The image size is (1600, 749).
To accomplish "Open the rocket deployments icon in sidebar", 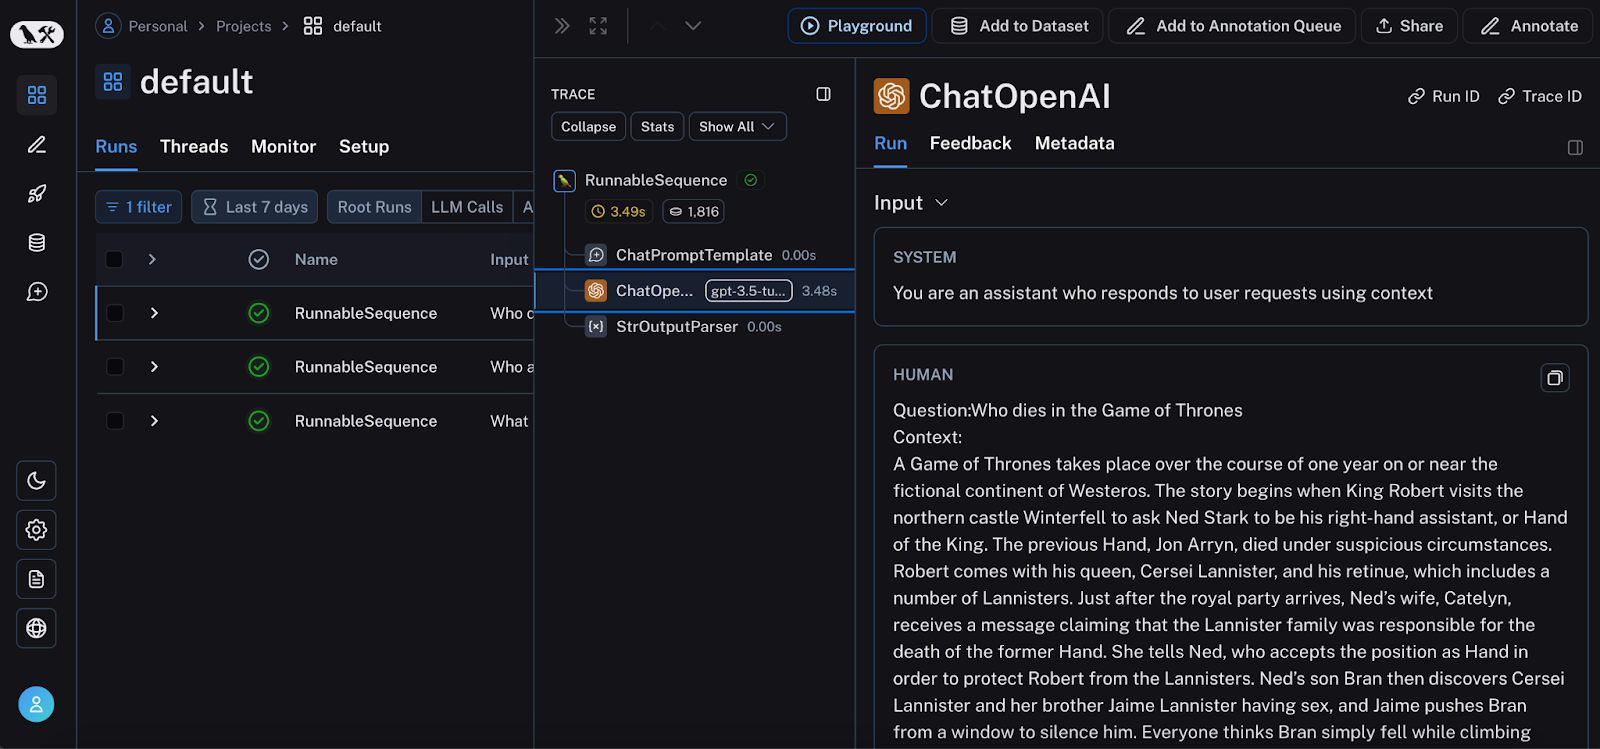I will [x=37, y=194].
